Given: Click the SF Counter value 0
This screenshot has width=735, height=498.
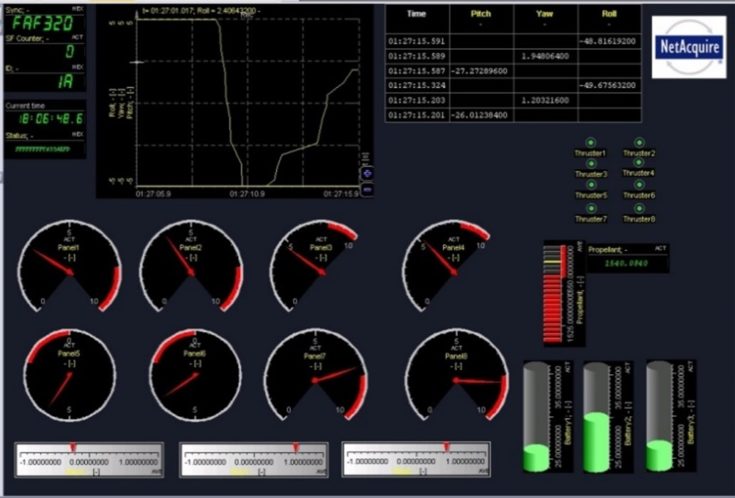Looking at the screenshot, I should pyautogui.click(x=70, y=51).
